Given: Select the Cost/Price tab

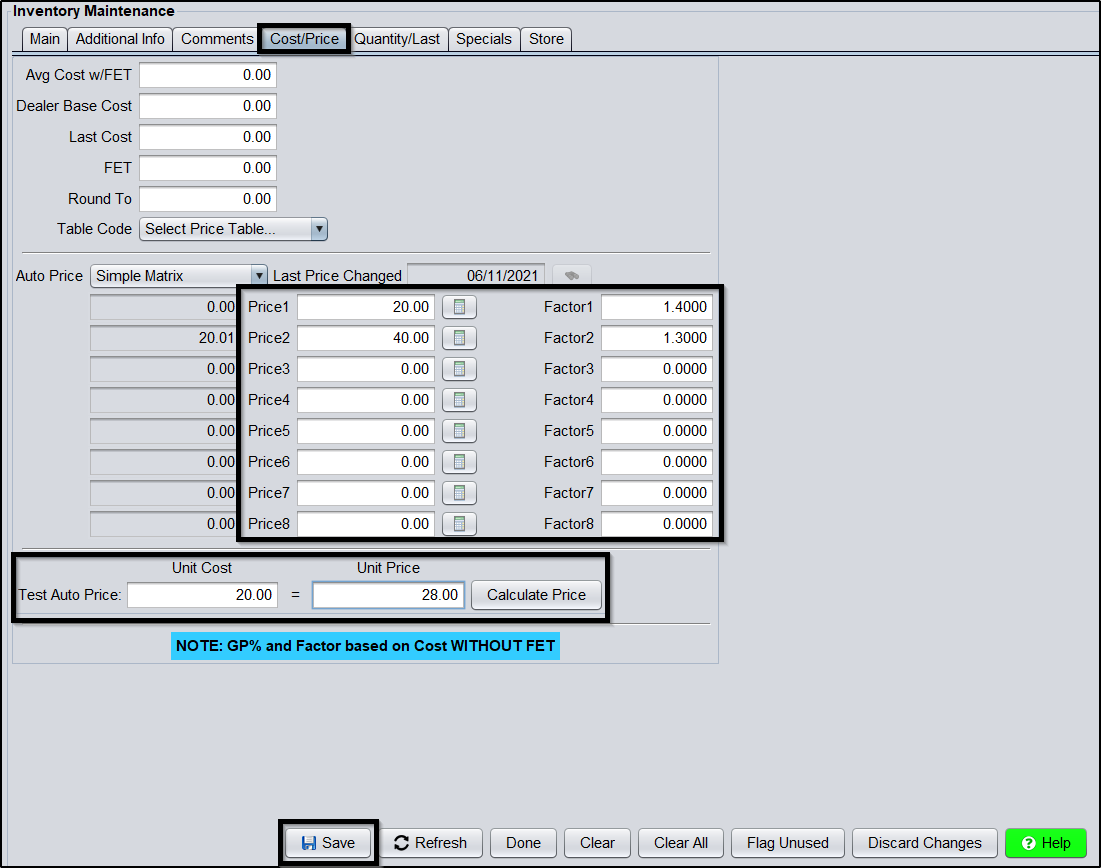Looking at the screenshot, I should (x=304, y=39).
